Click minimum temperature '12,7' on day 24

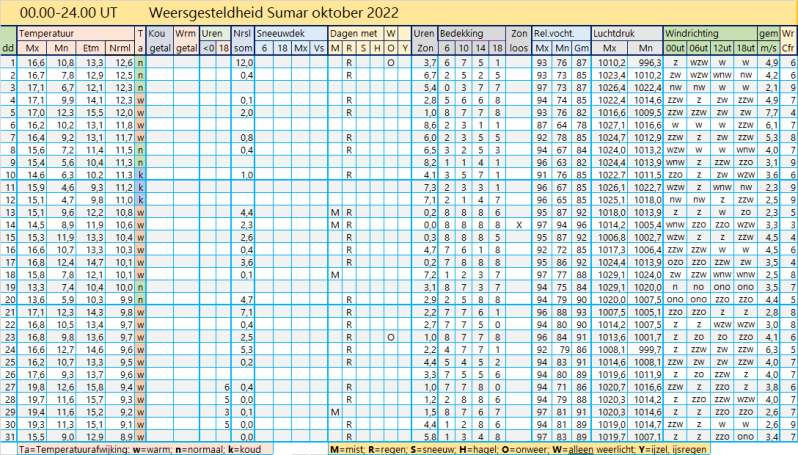(x=65, y=350)
